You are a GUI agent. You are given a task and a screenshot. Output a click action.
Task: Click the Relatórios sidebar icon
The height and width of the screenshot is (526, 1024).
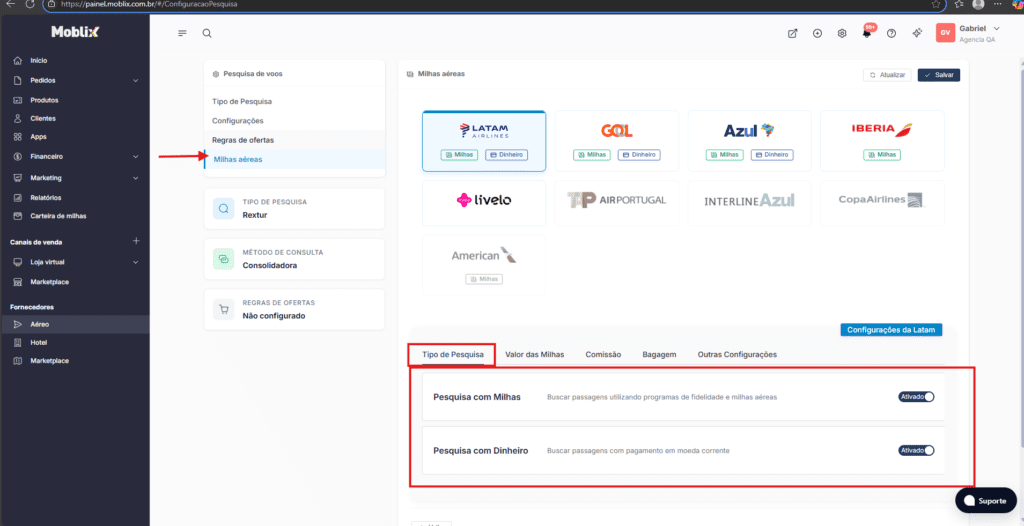[18, 198]
